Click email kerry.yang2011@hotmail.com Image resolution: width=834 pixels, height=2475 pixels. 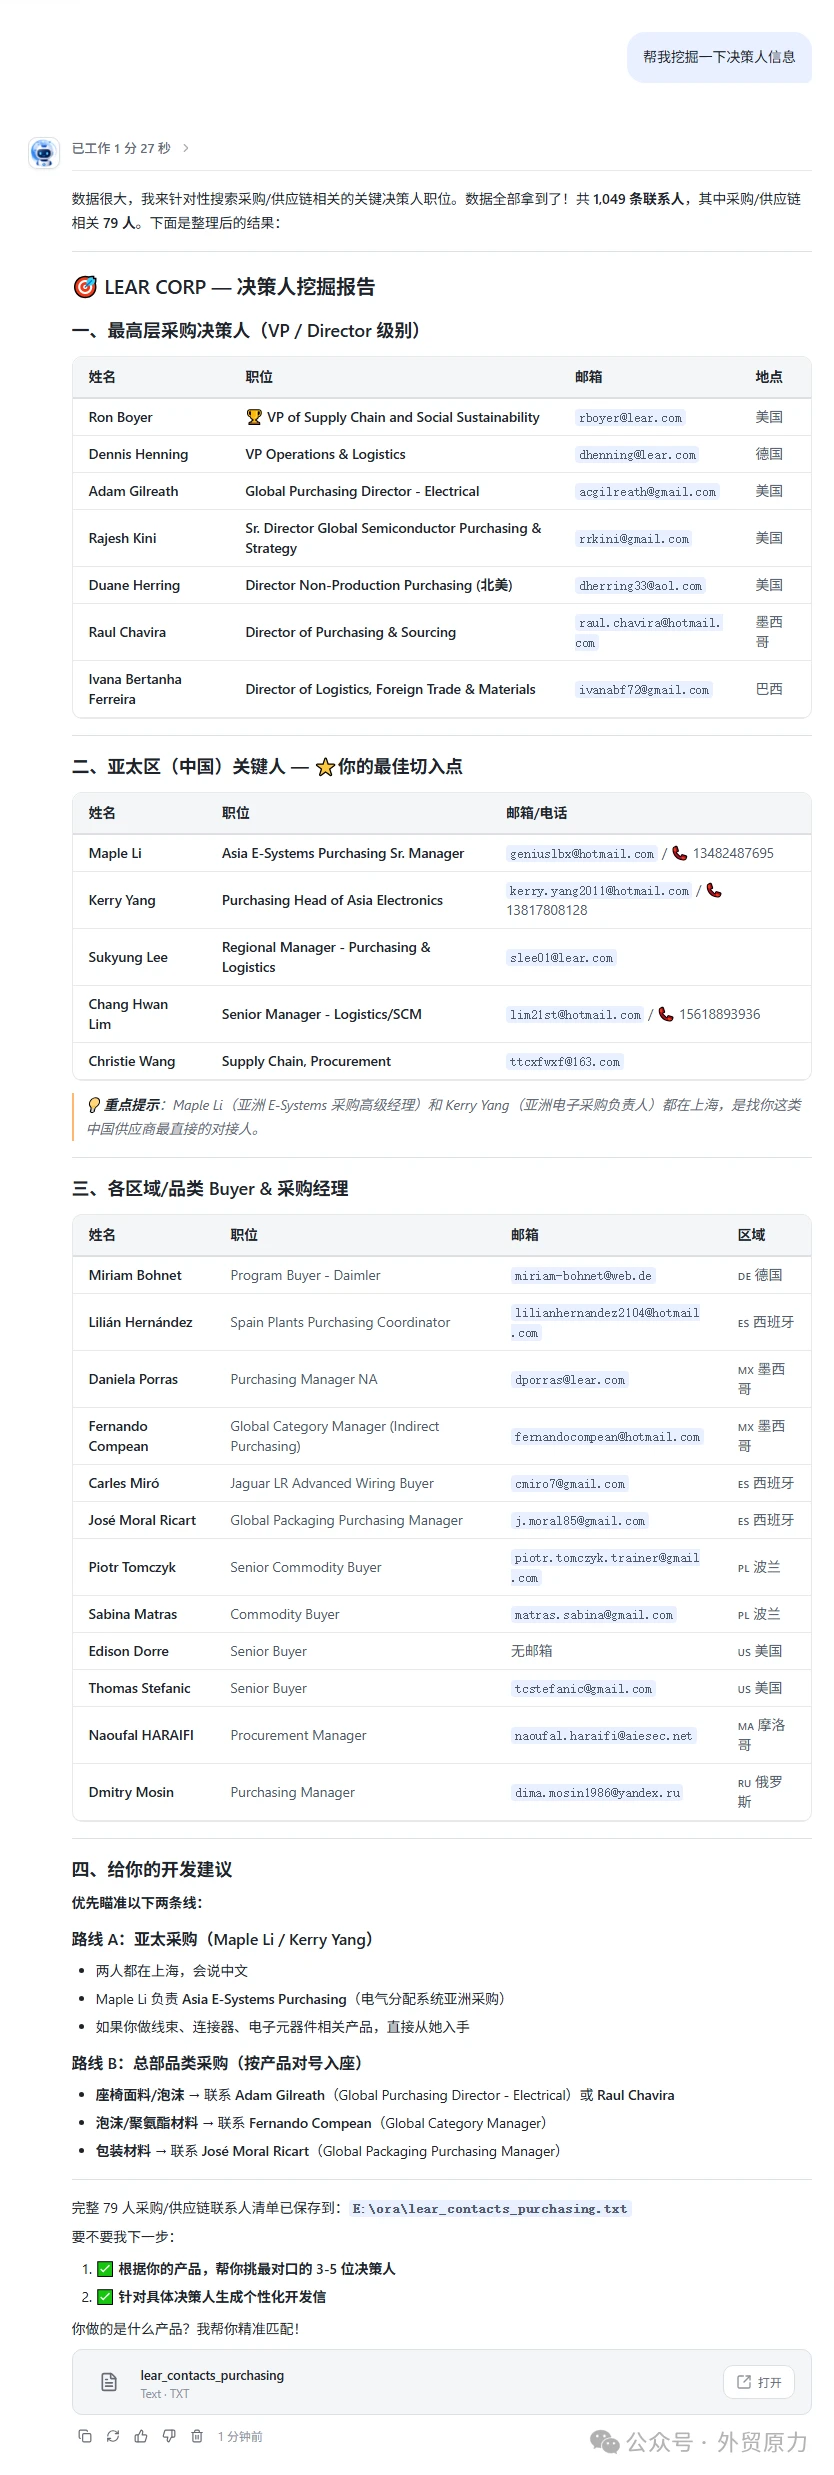pos(599,891)
